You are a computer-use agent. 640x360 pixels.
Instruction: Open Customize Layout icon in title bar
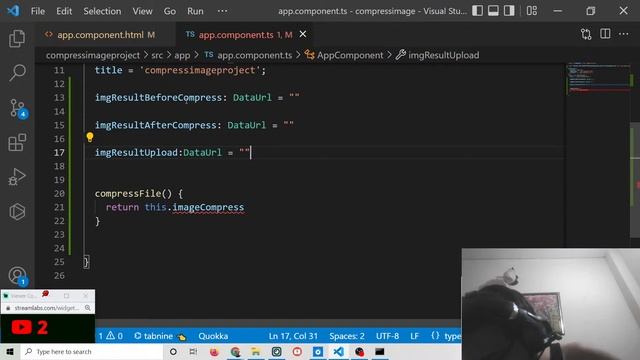[531, 11]
